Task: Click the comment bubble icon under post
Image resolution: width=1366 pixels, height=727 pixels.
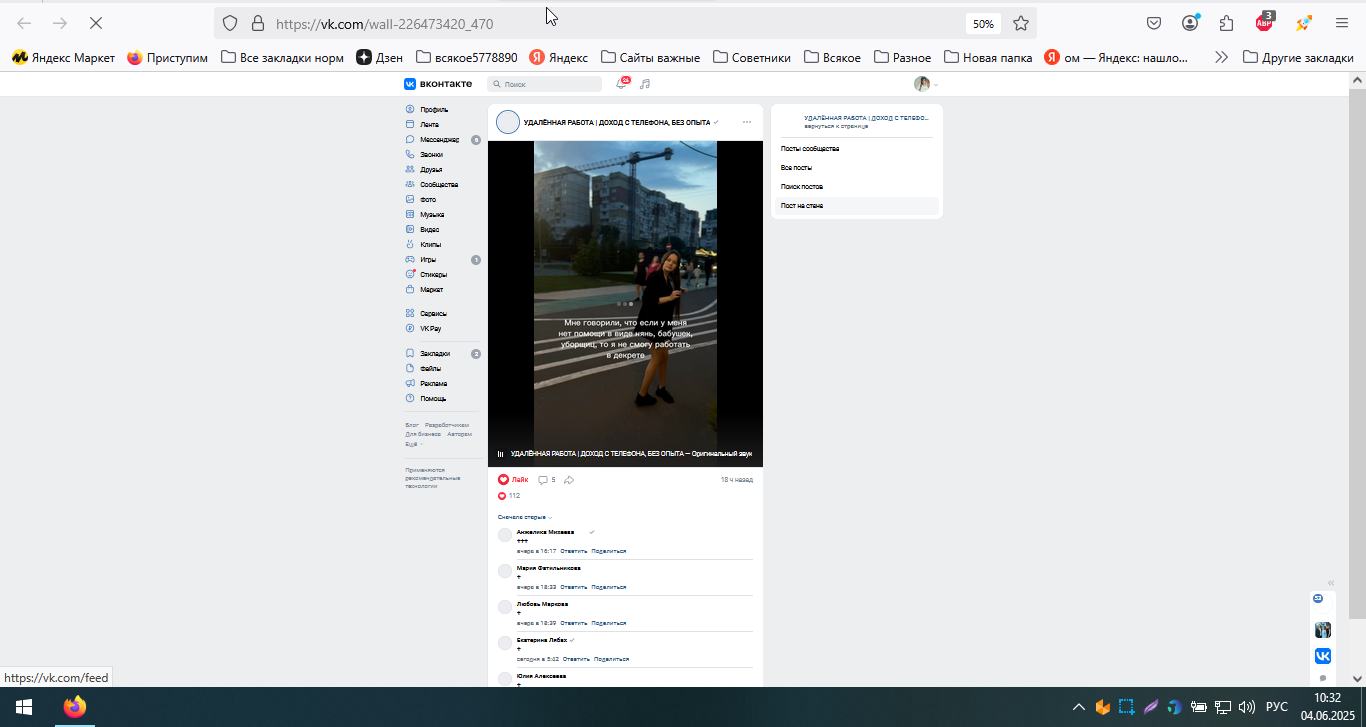Action: pyautogui.click(x=543, y=480)
